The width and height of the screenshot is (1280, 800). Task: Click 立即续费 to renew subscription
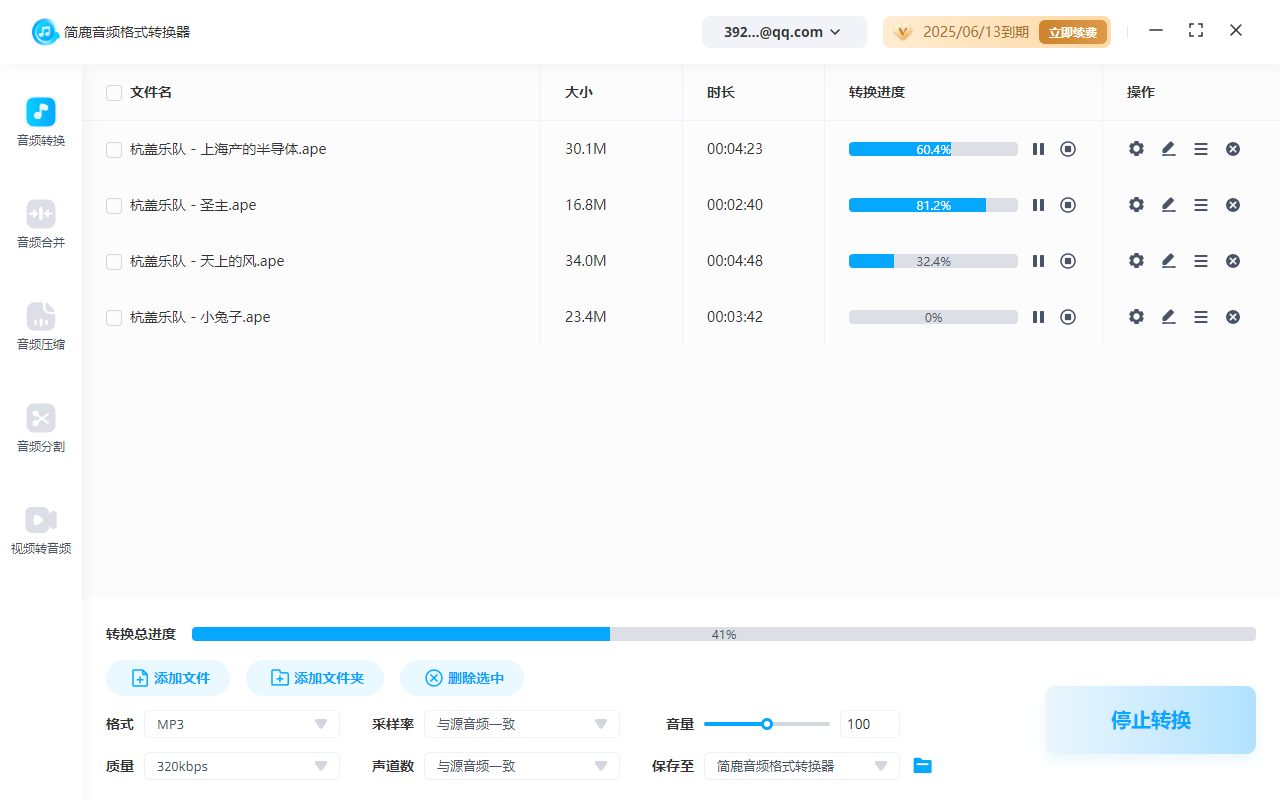point(1072,31)
